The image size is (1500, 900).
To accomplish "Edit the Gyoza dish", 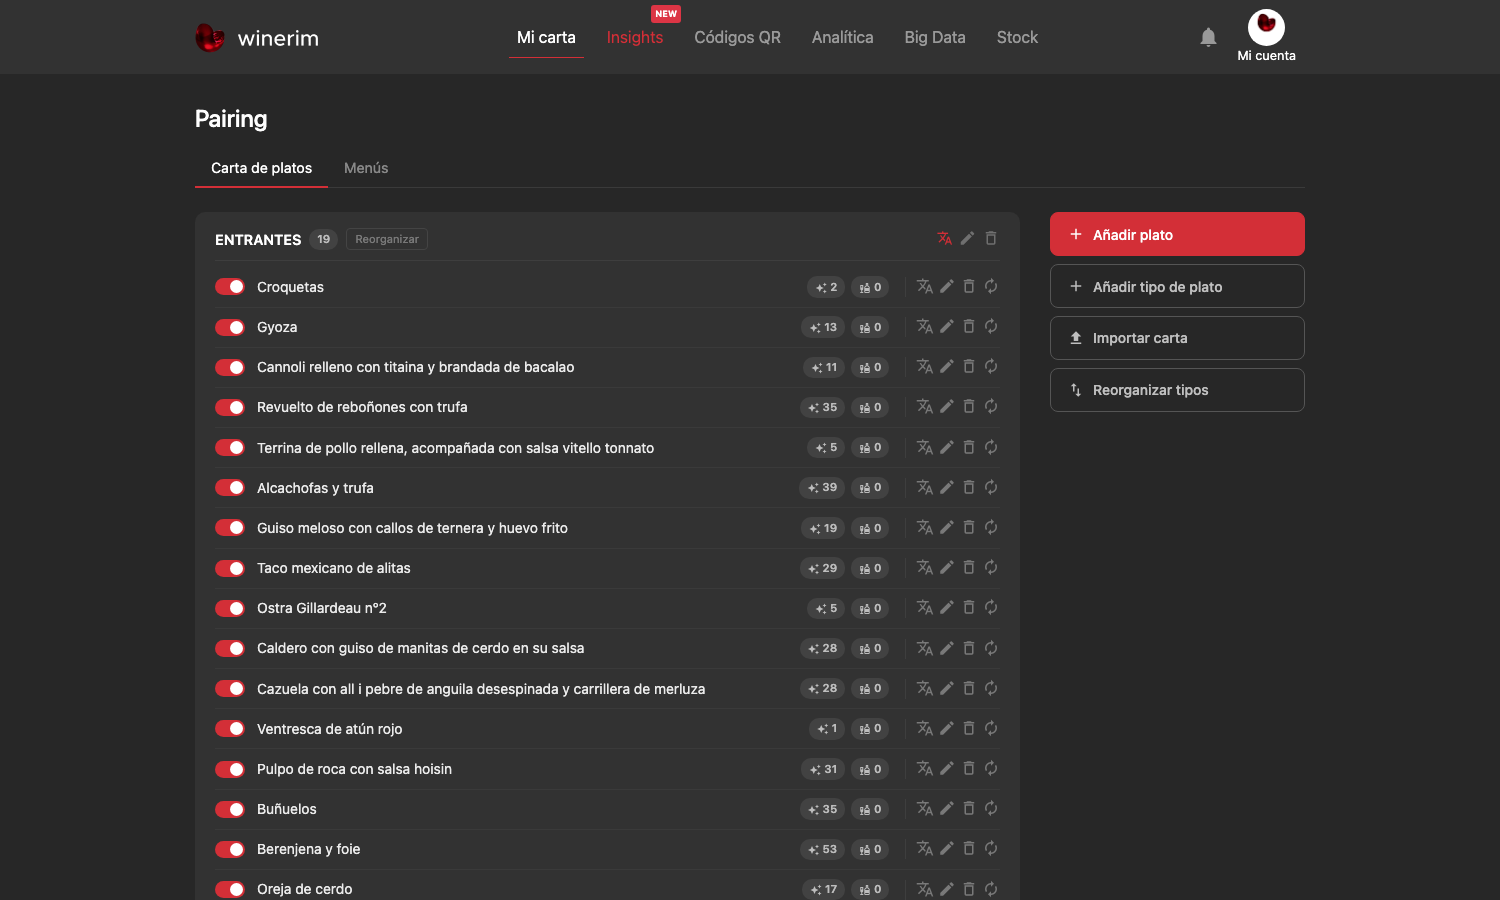I will (x=947, y=327).
